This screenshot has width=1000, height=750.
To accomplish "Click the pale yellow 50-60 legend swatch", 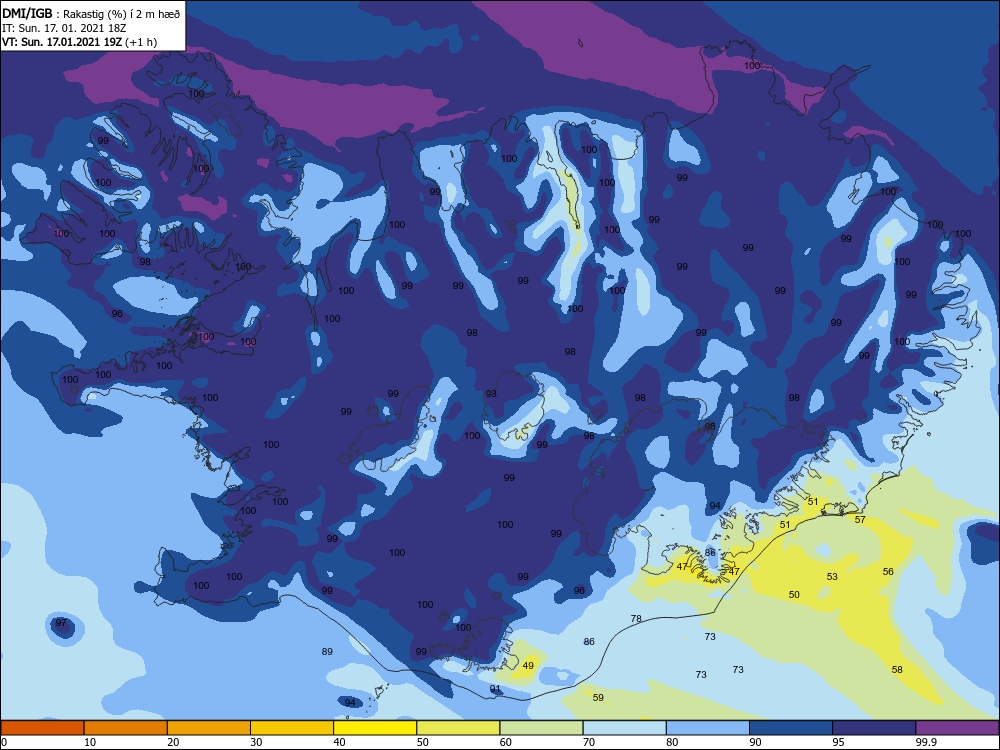I will [458, 728].
